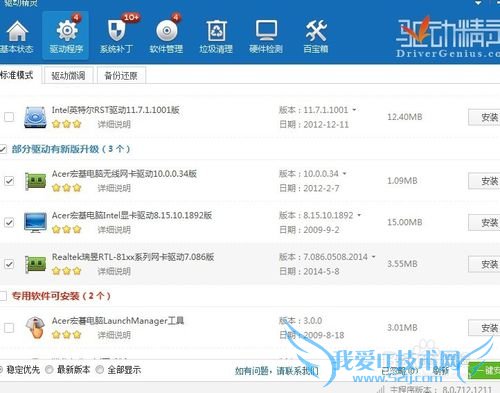Select the 全部显示 radio button

click(x=100, y=370)
